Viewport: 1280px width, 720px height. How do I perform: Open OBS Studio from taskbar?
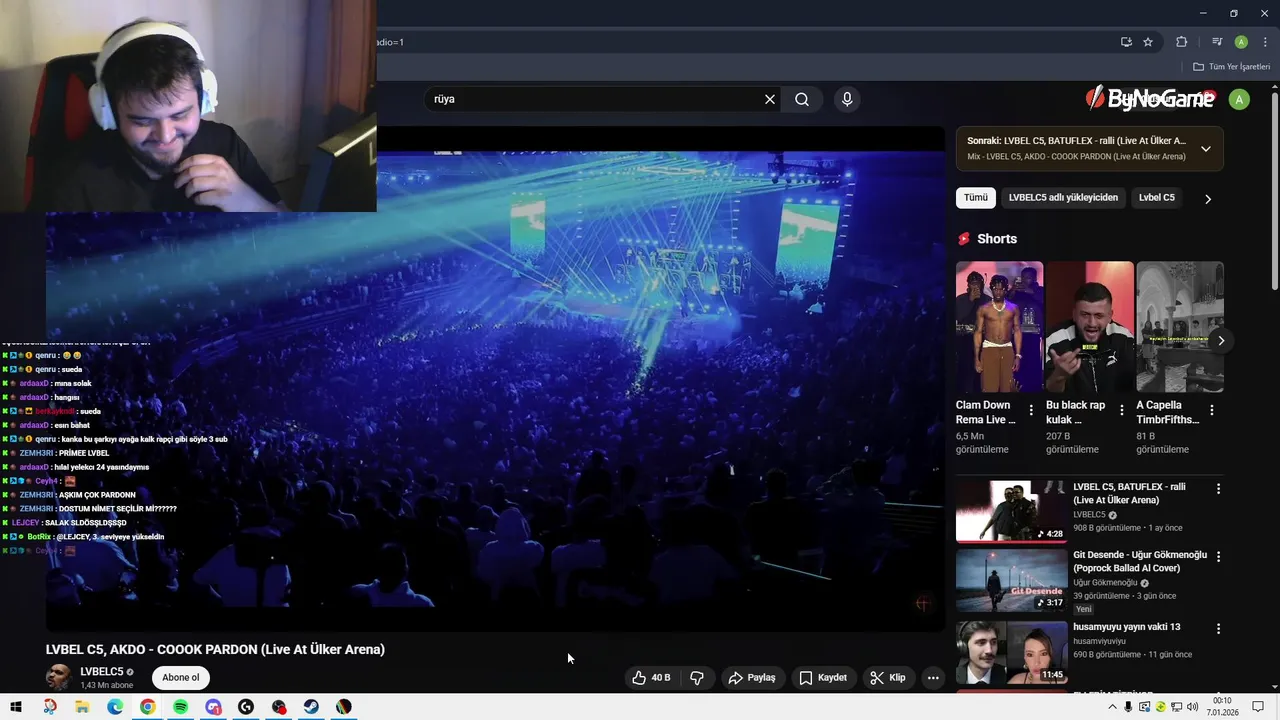coord(278,707)
